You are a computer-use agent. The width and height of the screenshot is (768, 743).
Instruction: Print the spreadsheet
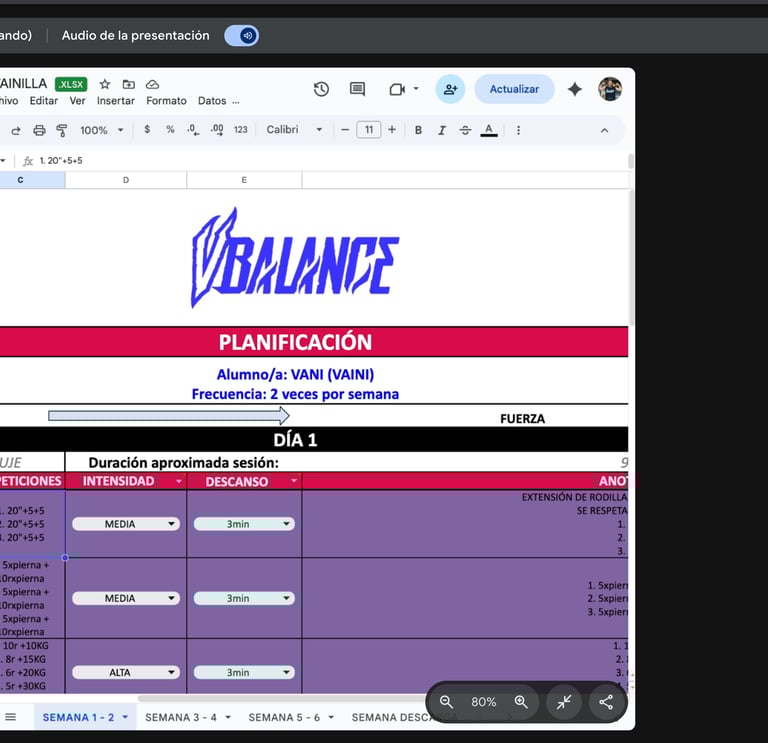39,130
